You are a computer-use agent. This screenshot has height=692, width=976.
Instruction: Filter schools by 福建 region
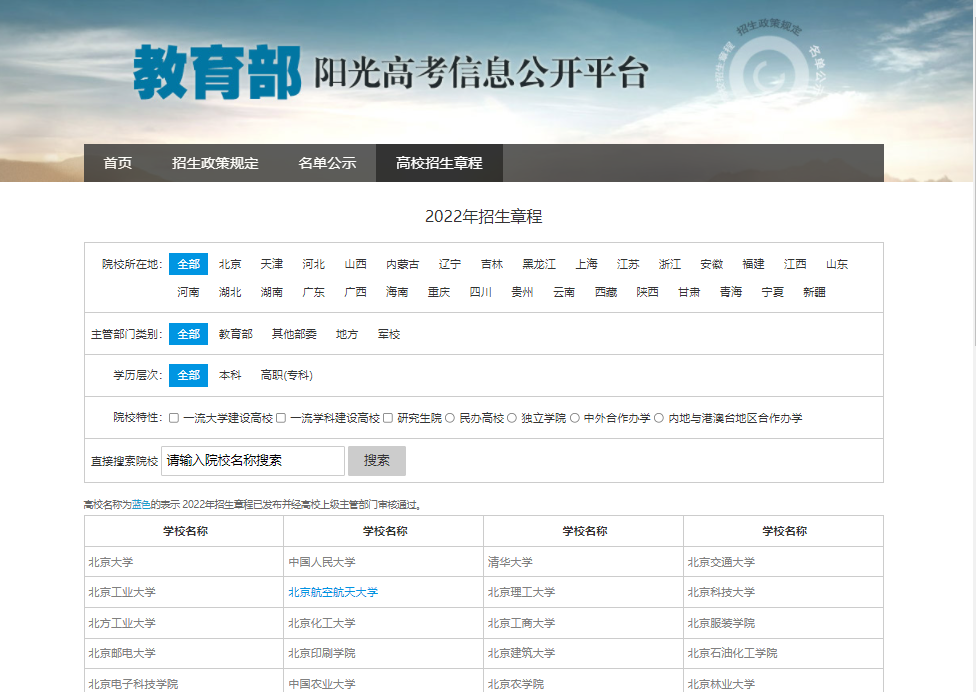pyautogui.click(x=753, y=264)
